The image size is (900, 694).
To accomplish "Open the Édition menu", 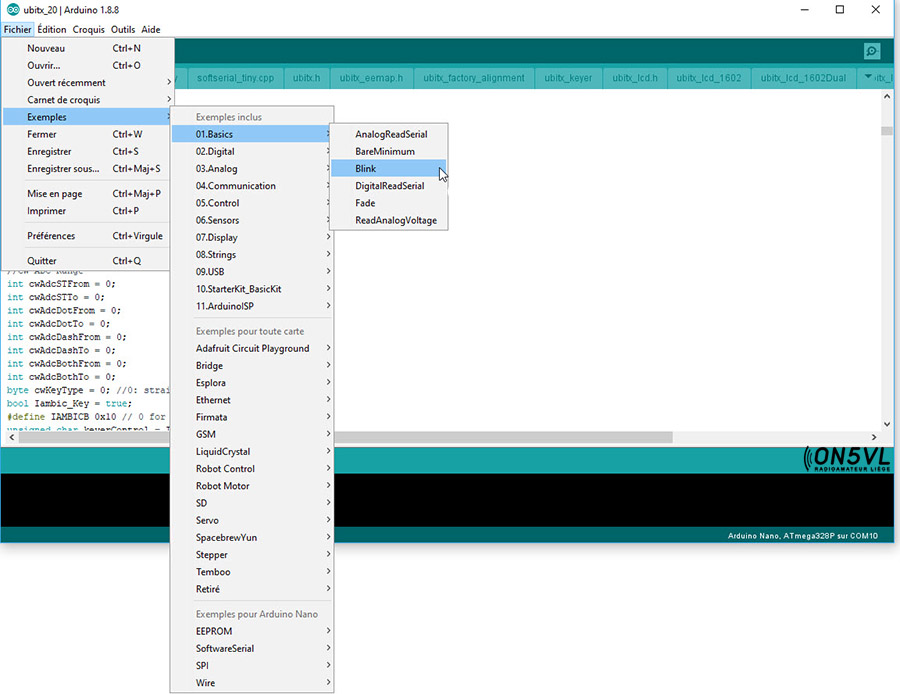I will (x=52, y=29).
